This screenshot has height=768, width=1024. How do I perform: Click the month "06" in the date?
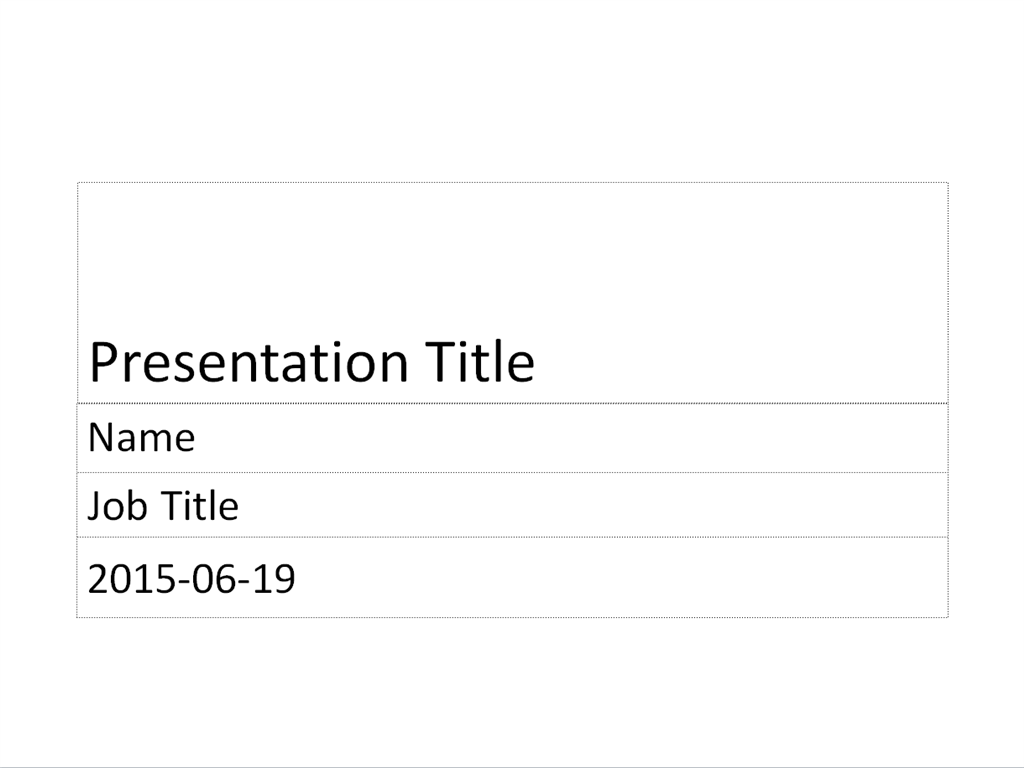pos(204,579)
